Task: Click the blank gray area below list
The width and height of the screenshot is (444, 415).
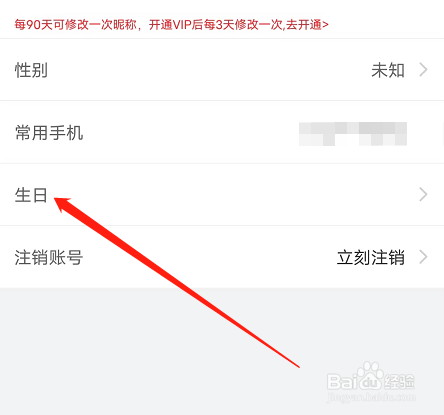Action: 167,350
